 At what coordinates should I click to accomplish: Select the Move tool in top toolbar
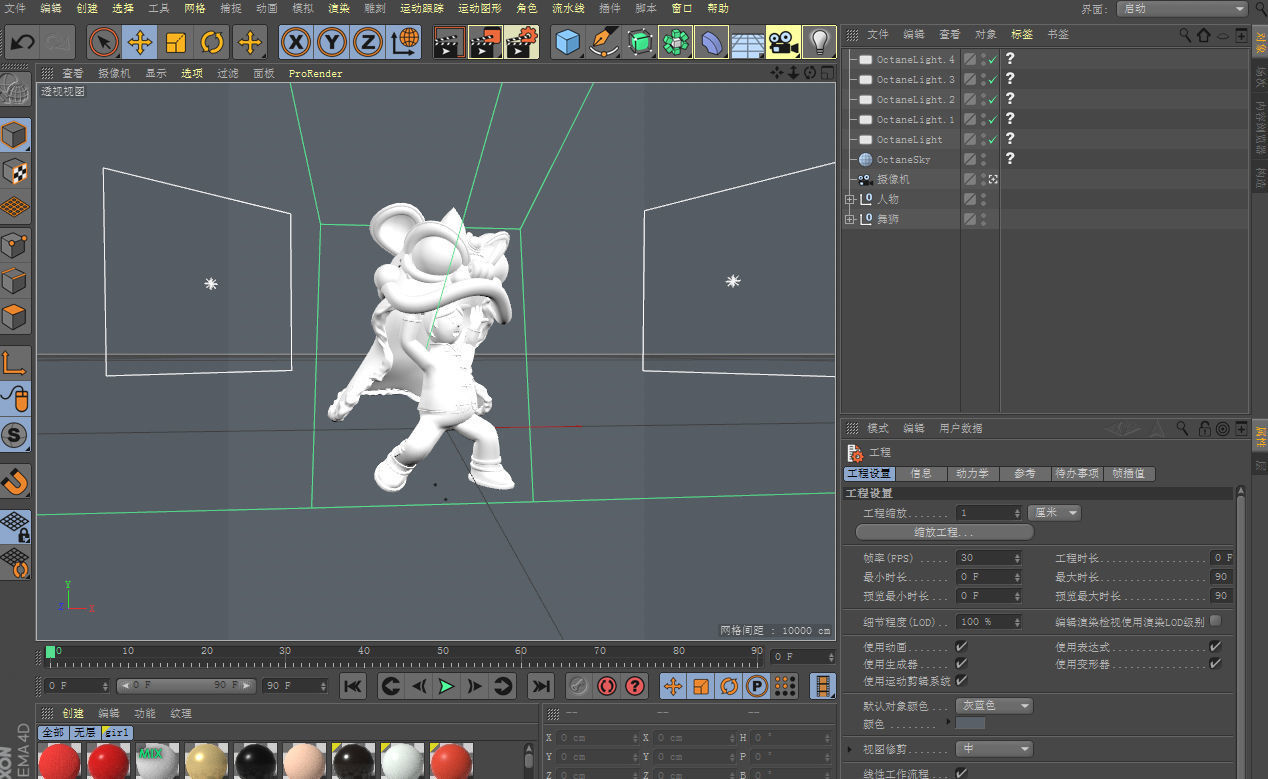(140, 43)
